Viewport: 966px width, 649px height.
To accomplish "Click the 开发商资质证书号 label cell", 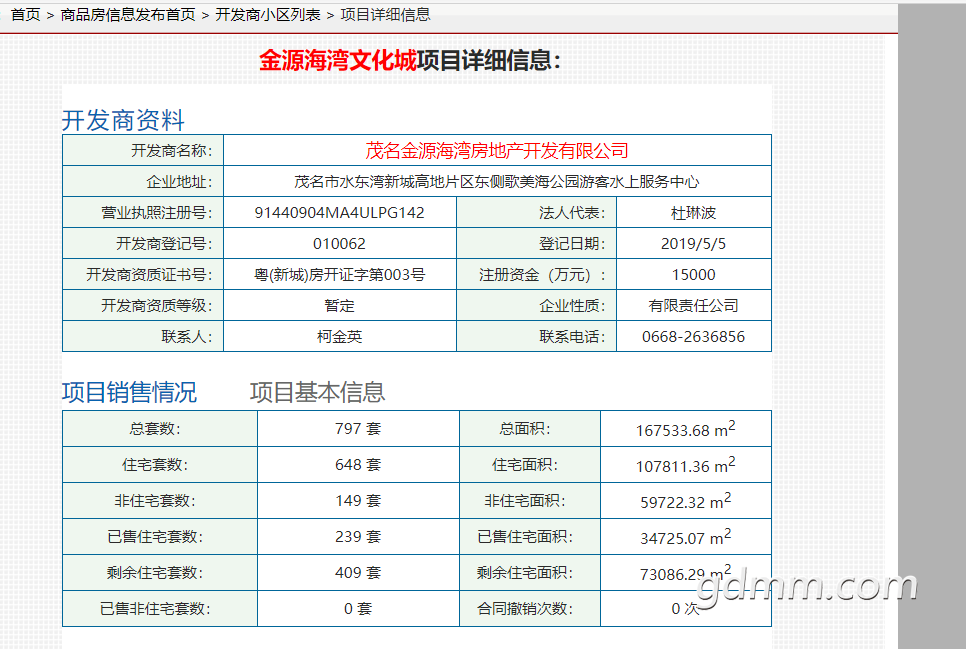I will tap(143, 274).
